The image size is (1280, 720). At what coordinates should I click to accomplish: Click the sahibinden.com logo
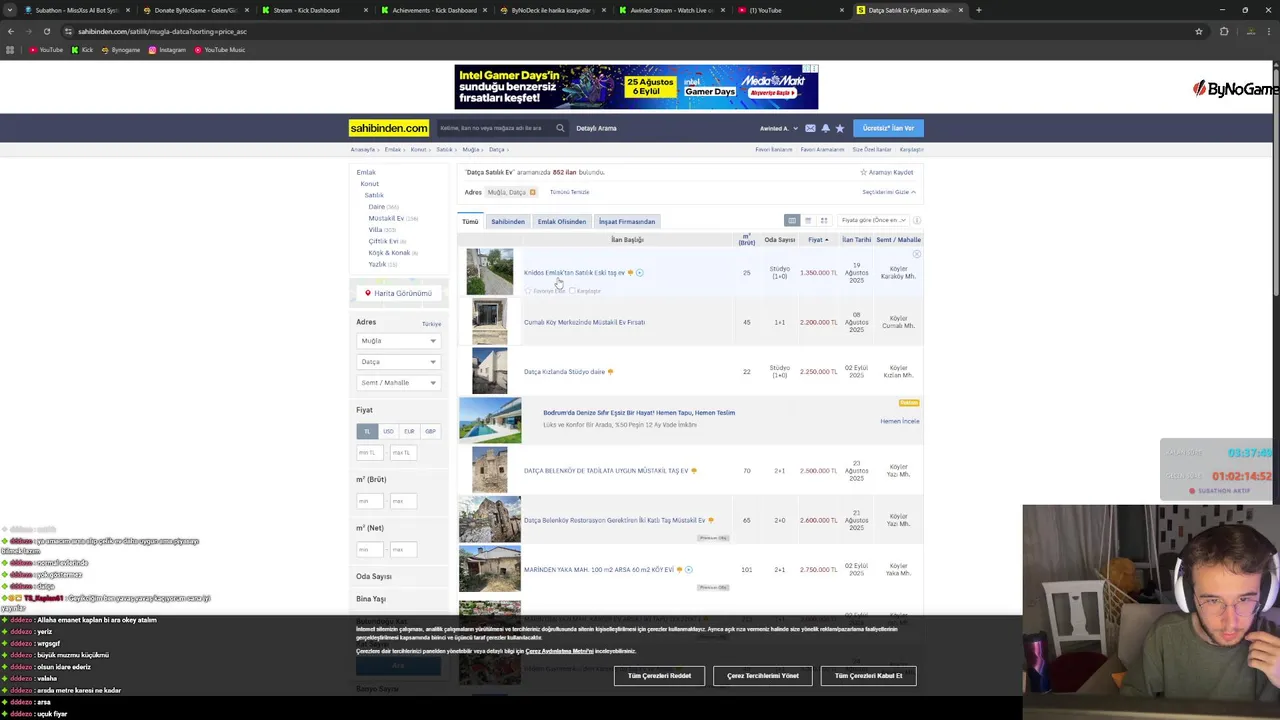click(389, 128)
